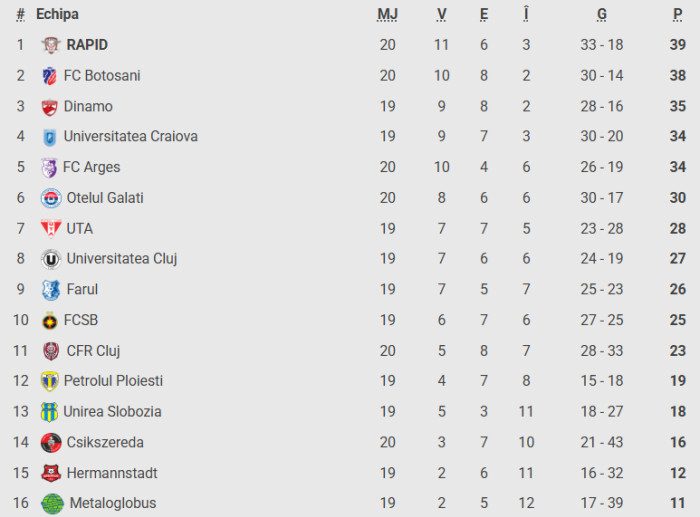Click the FC Arges club crest
This screenshot has width=700, height=517.
[49, 168]
